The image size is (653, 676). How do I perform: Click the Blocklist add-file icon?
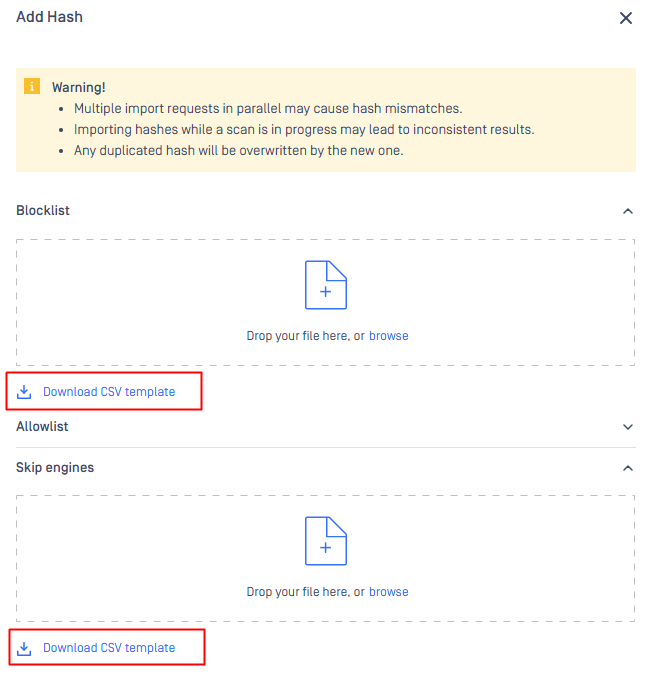(325, 285)
